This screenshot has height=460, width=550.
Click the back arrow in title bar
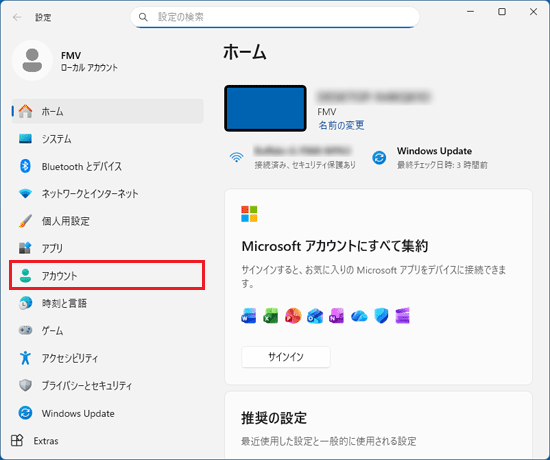point(16,17)
